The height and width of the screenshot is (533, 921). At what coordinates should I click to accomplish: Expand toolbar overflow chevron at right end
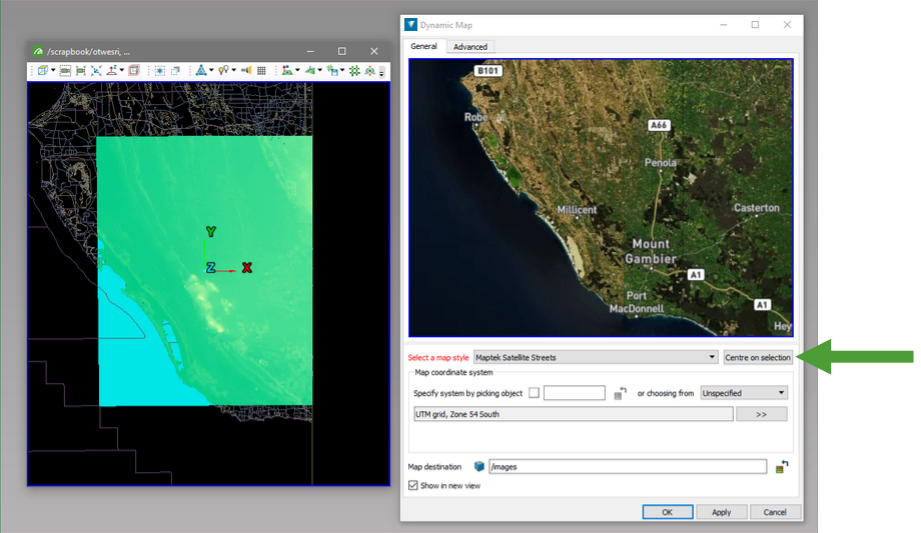coord(382,71)
